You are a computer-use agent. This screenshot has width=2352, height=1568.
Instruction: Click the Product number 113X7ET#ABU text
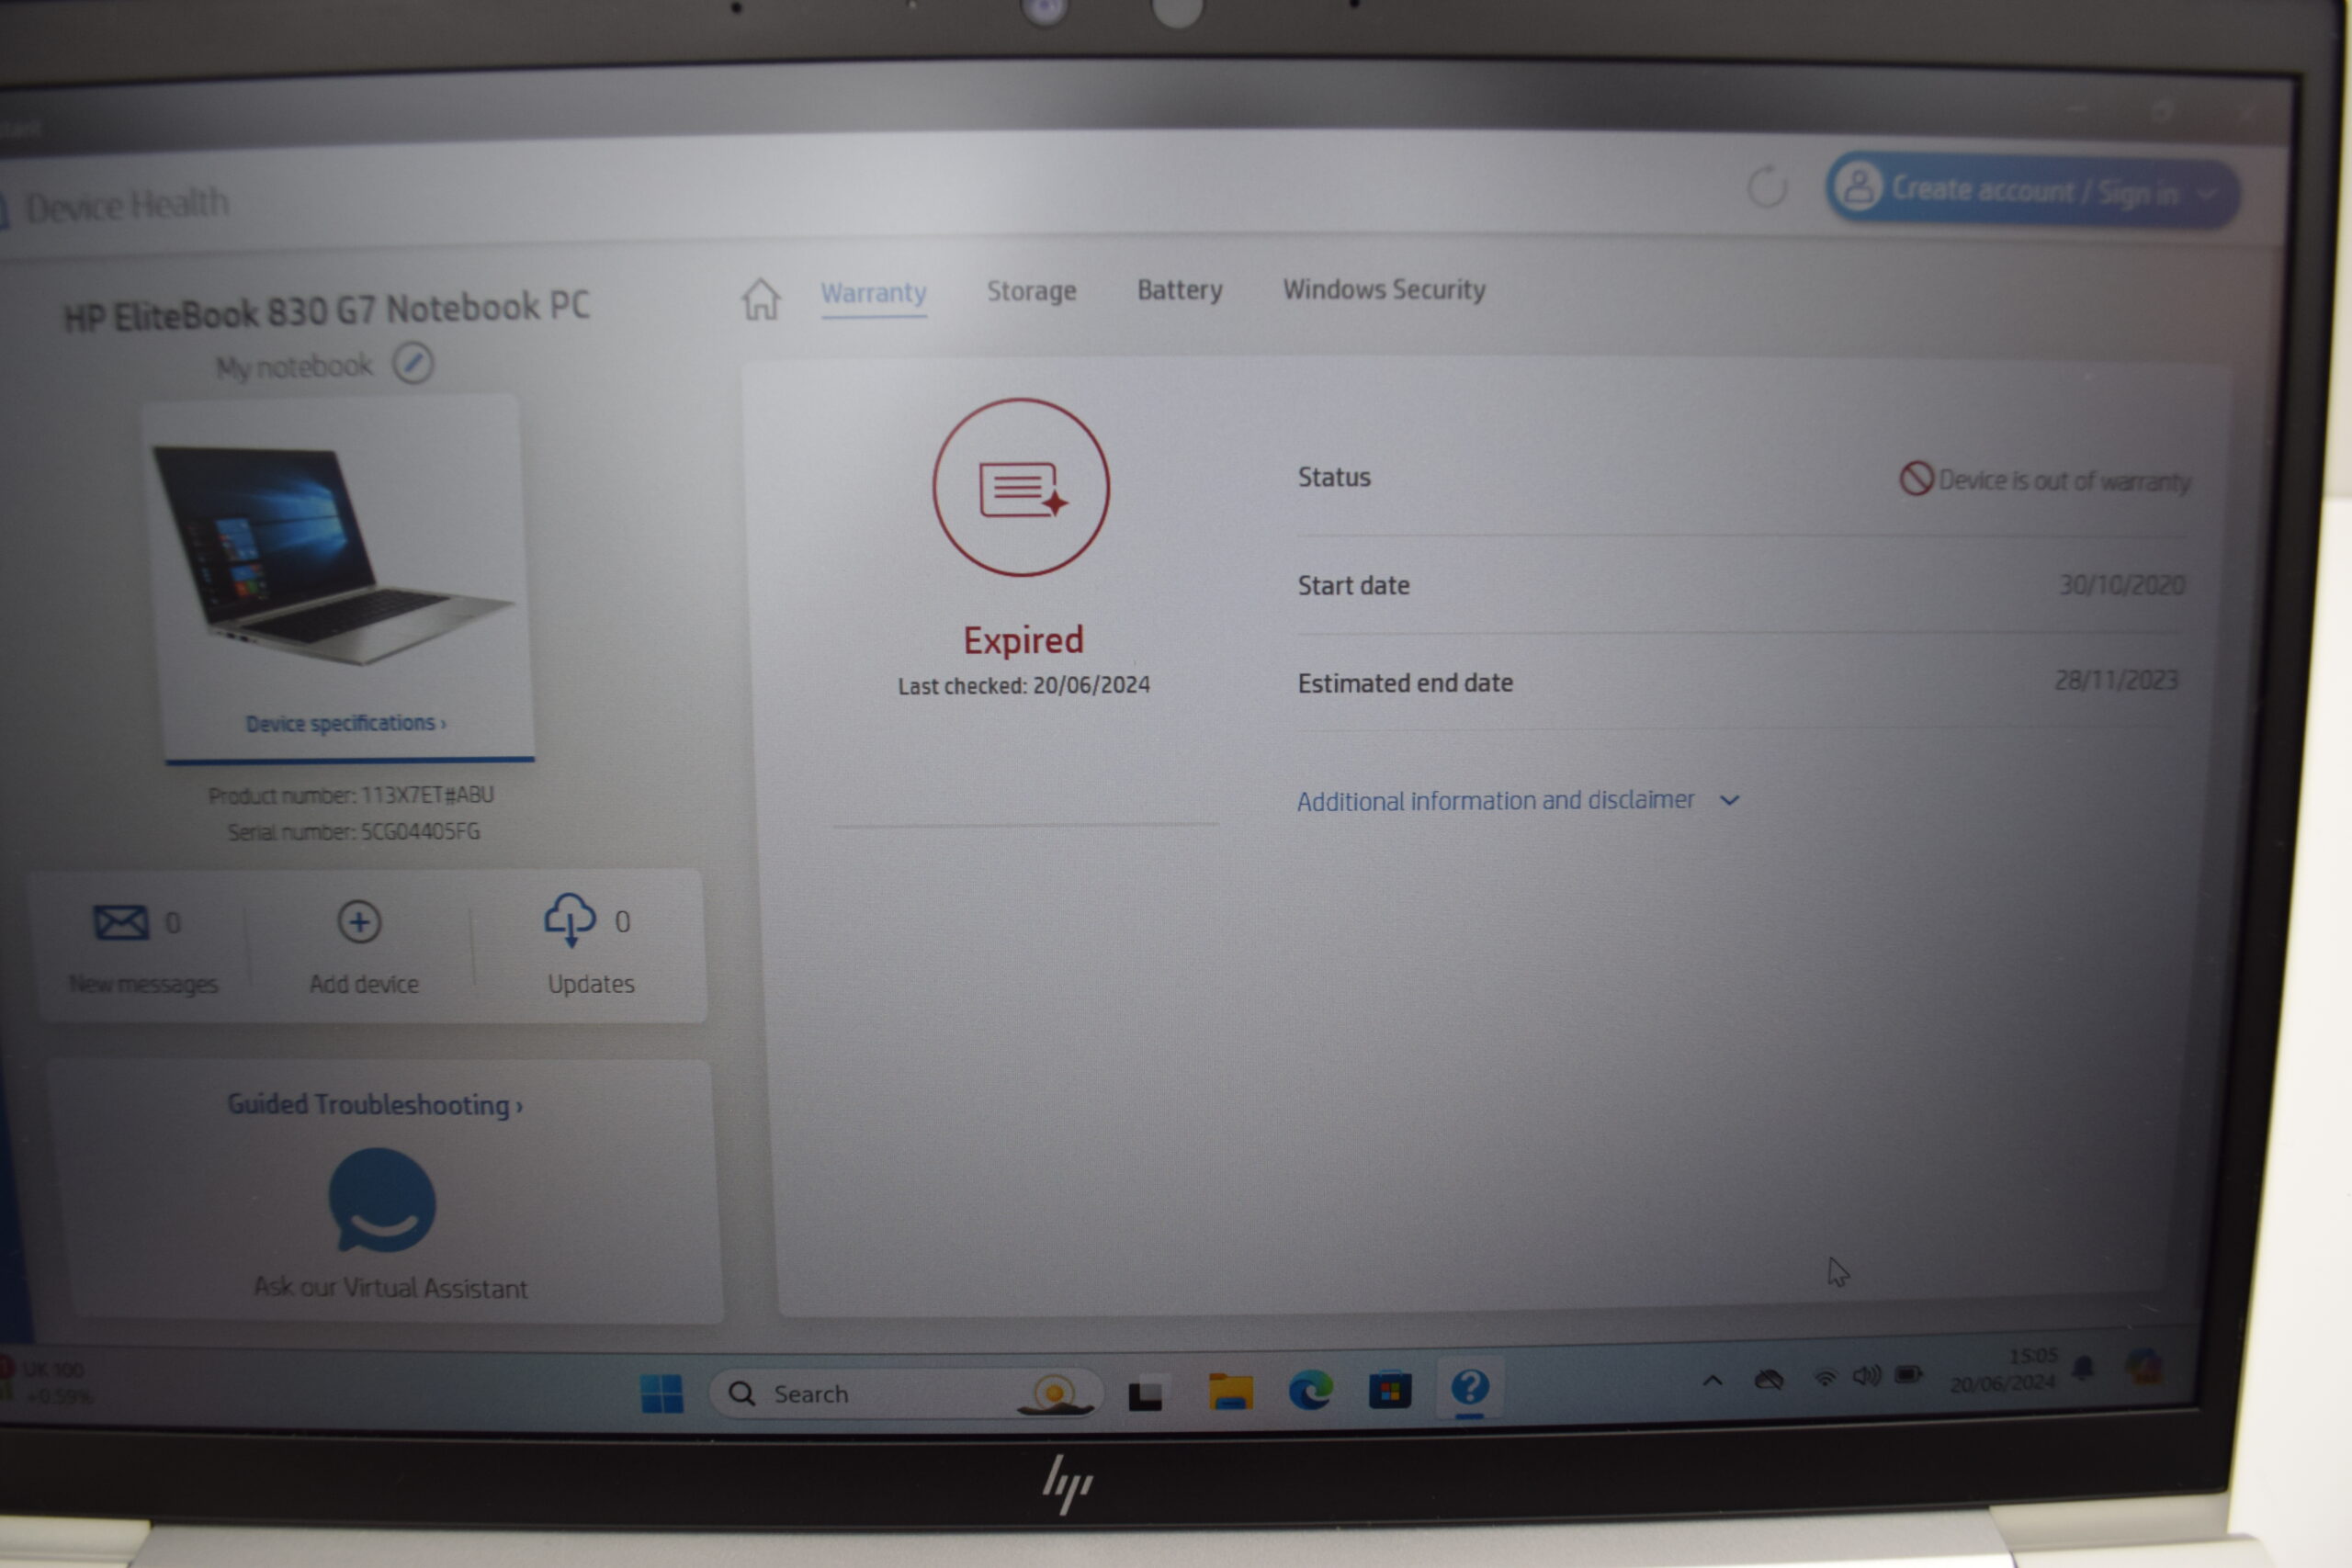[351, 795]
